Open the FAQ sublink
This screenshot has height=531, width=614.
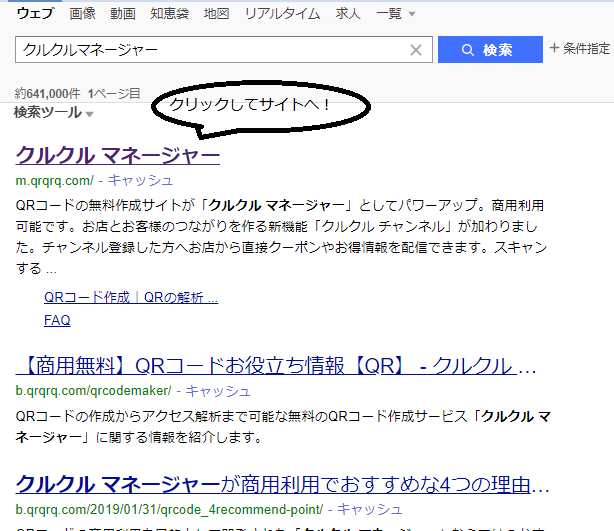click(57, 320)
